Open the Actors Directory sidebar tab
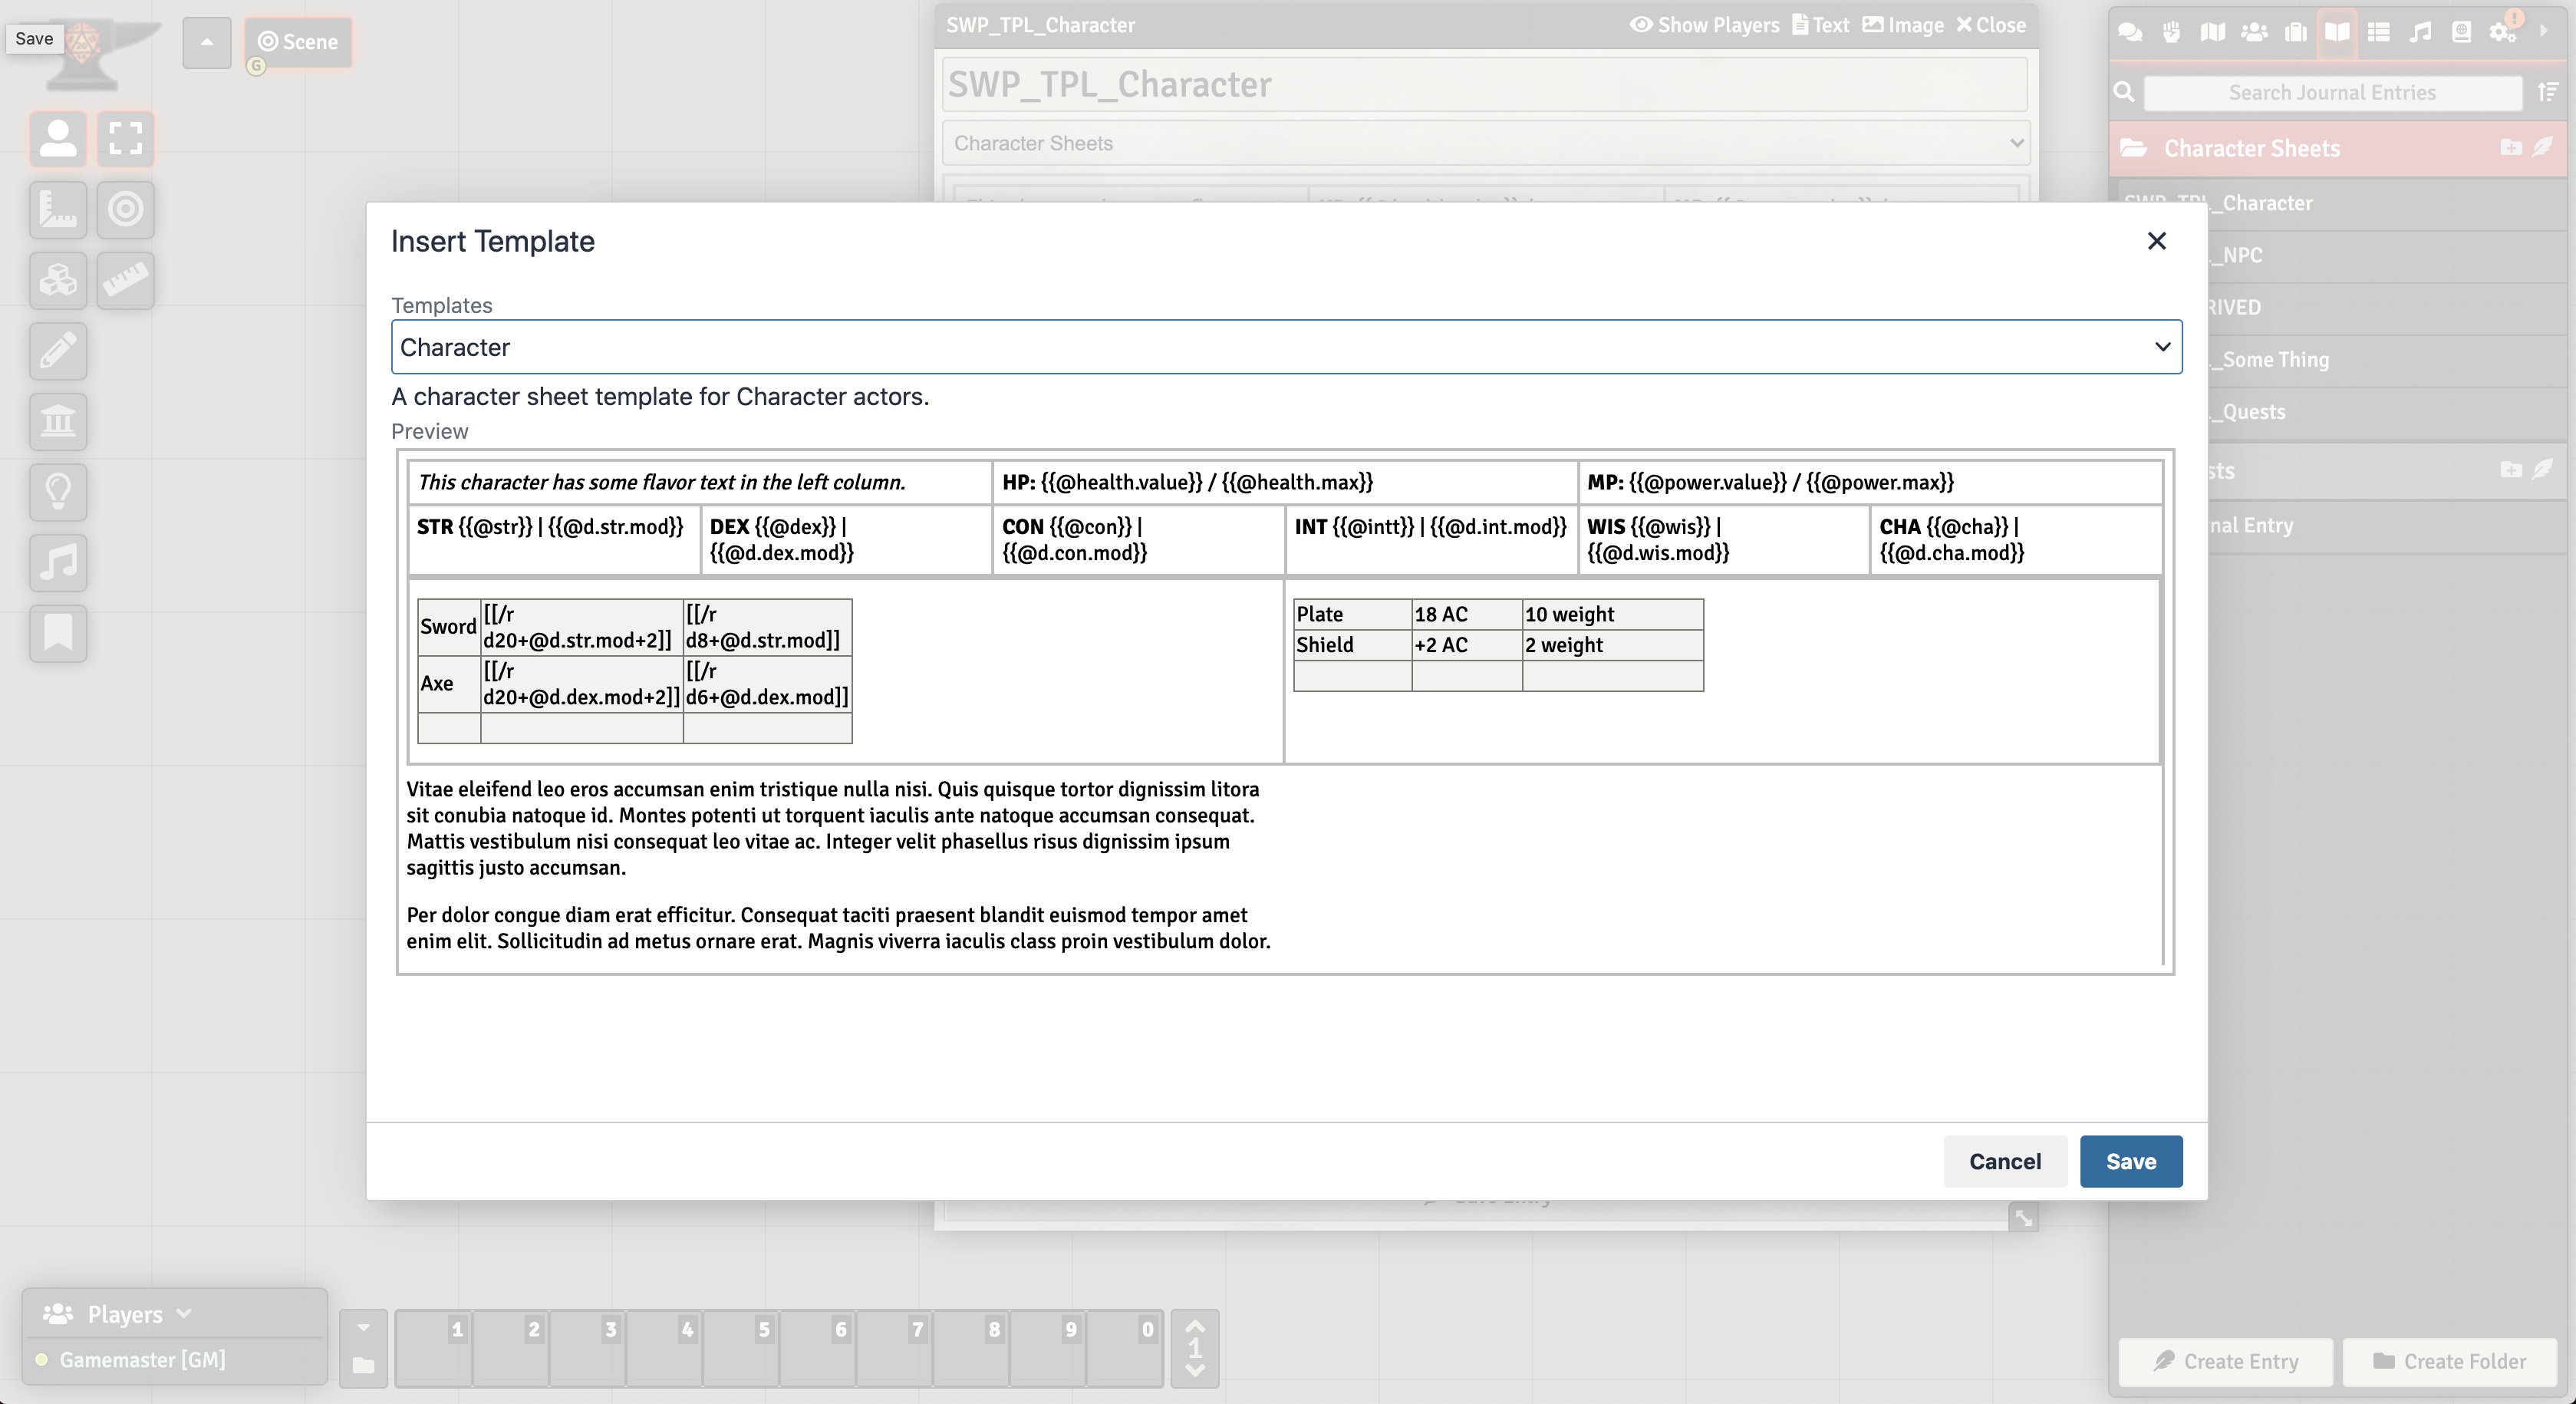The width and height of the screenshot is (2576, 1404). point(2254,32)
